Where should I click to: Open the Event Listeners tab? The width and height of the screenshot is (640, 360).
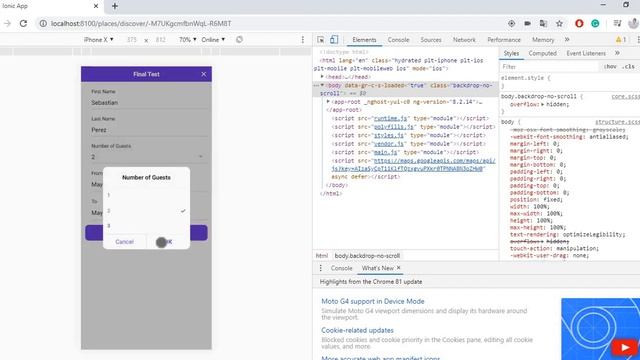tap(586, 53)
